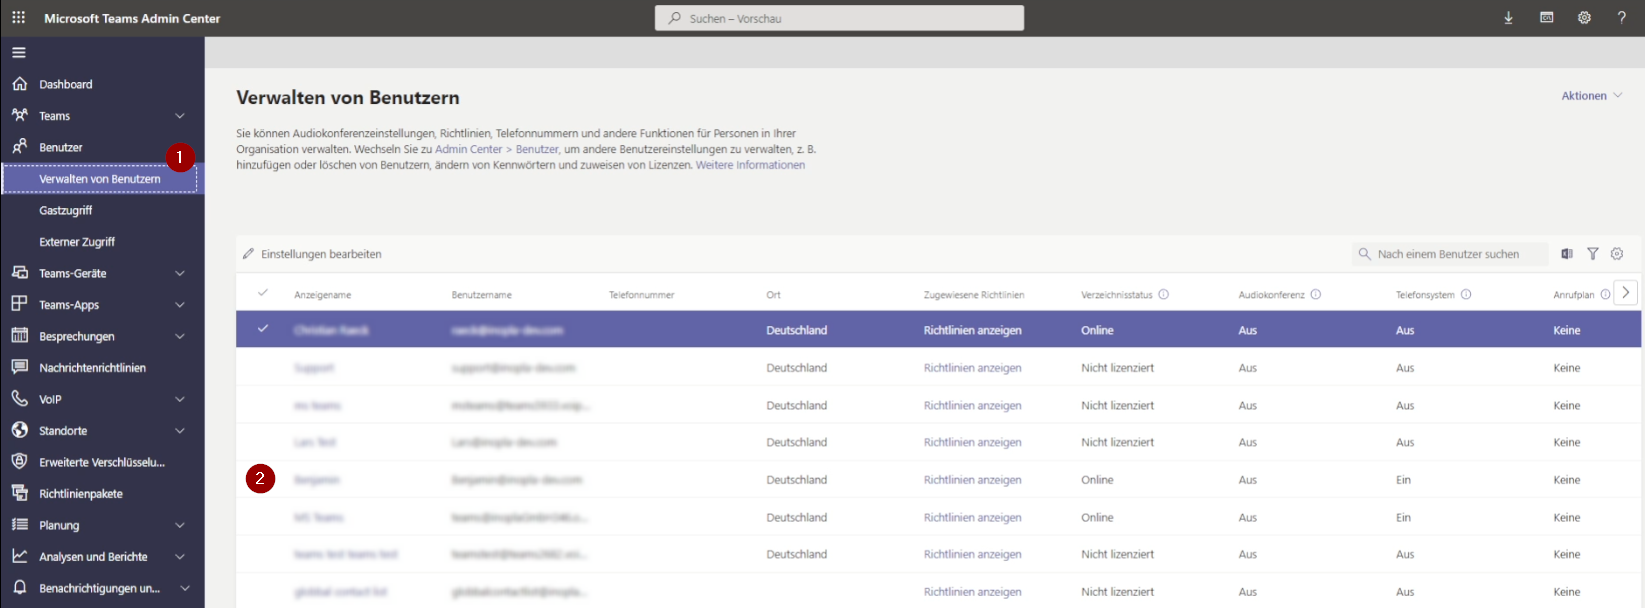
Task: Open column settings gear above table
Action: pyautogui.click(x=1617, y=254)
